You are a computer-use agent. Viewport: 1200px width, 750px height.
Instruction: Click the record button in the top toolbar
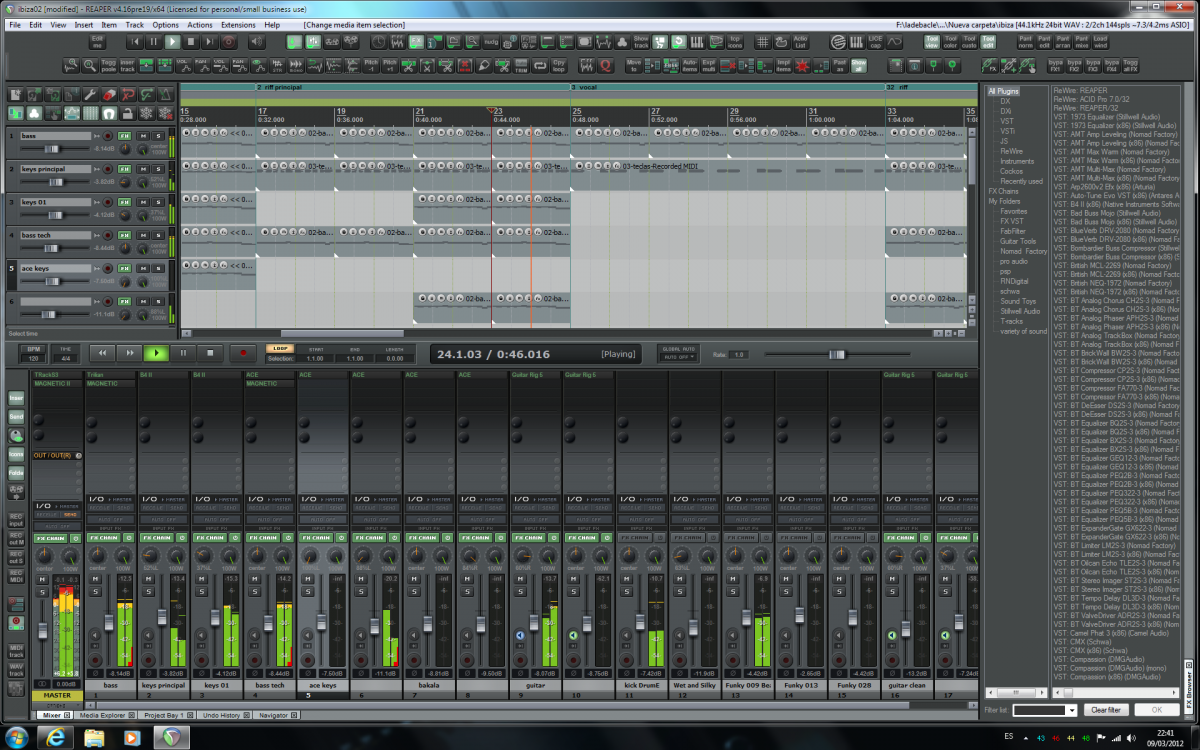point(229,42)
